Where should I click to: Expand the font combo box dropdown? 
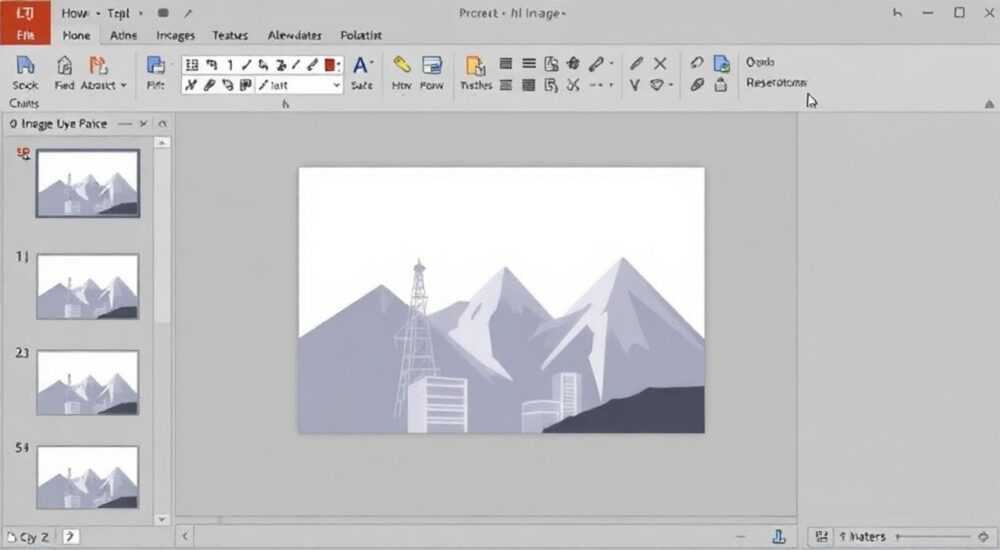(x=337, y=85)
